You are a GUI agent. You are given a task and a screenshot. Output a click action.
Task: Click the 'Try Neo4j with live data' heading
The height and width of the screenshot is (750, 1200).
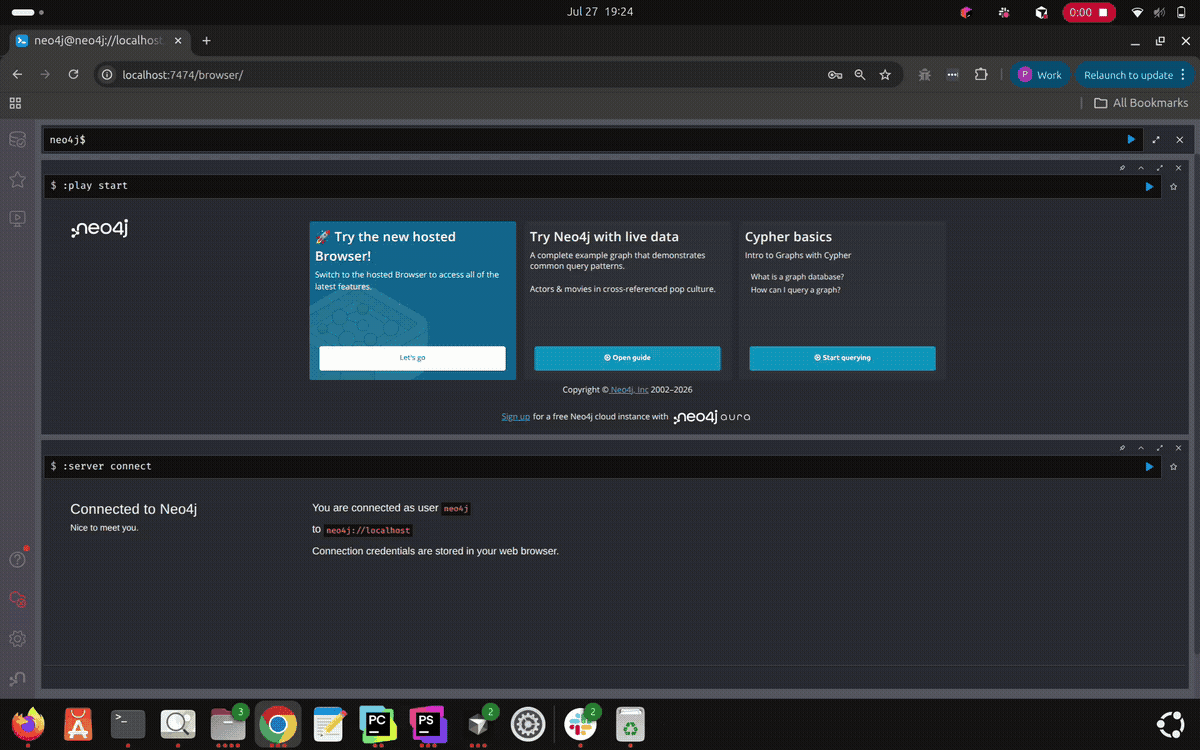(x=604, y=237)
